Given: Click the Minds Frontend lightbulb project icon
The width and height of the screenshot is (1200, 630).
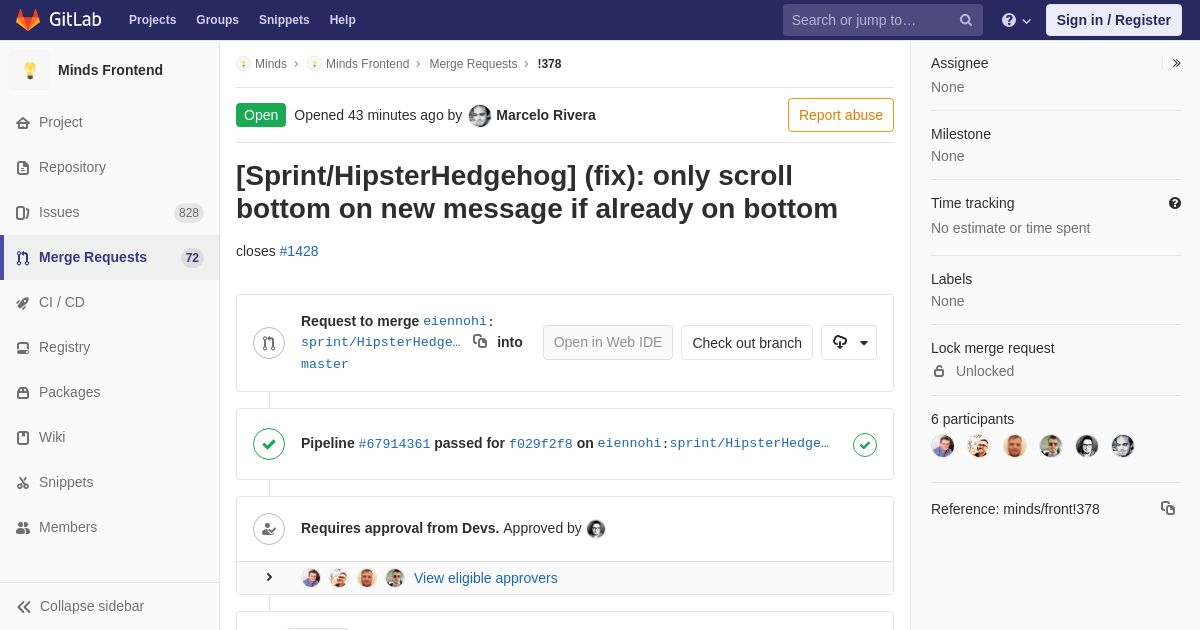Looking at the screenshot, I should 30,70.
